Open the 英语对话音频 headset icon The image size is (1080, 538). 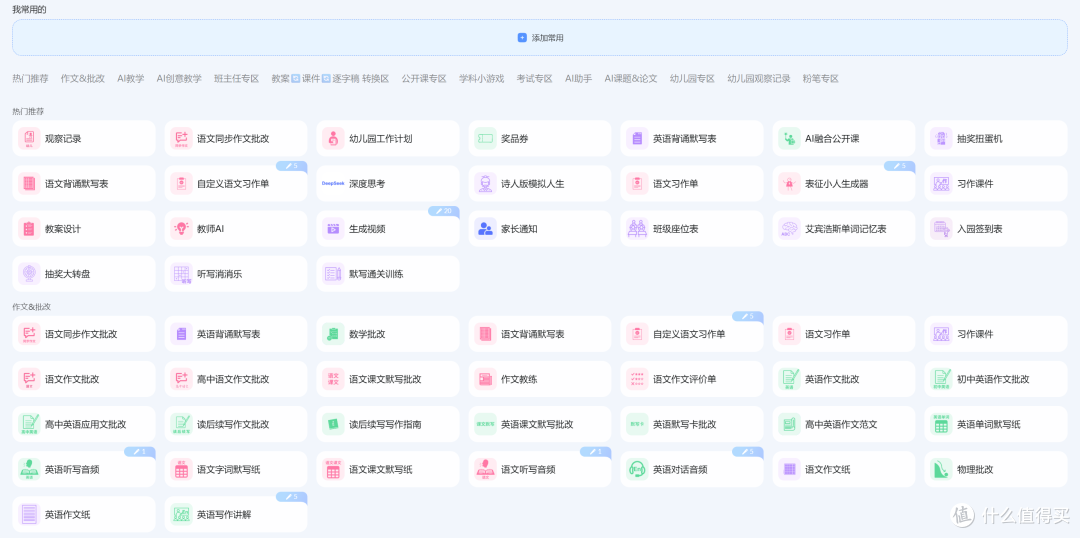tap(638, 470)
